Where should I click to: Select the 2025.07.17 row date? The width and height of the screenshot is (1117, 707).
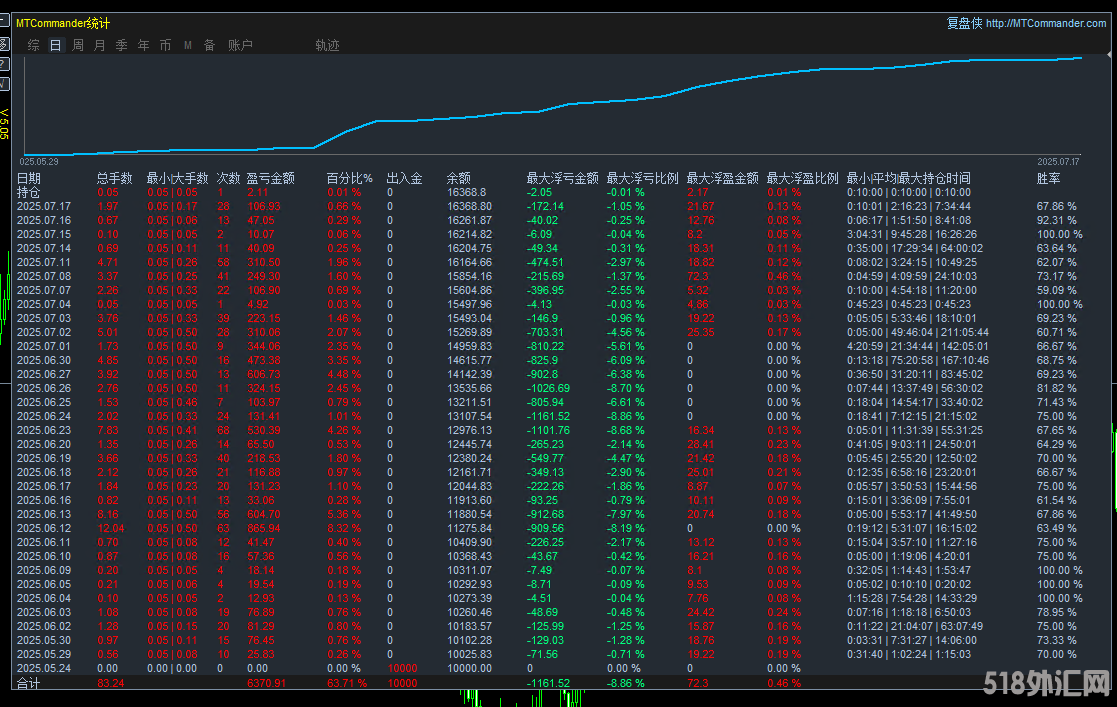tap(44, 206)
